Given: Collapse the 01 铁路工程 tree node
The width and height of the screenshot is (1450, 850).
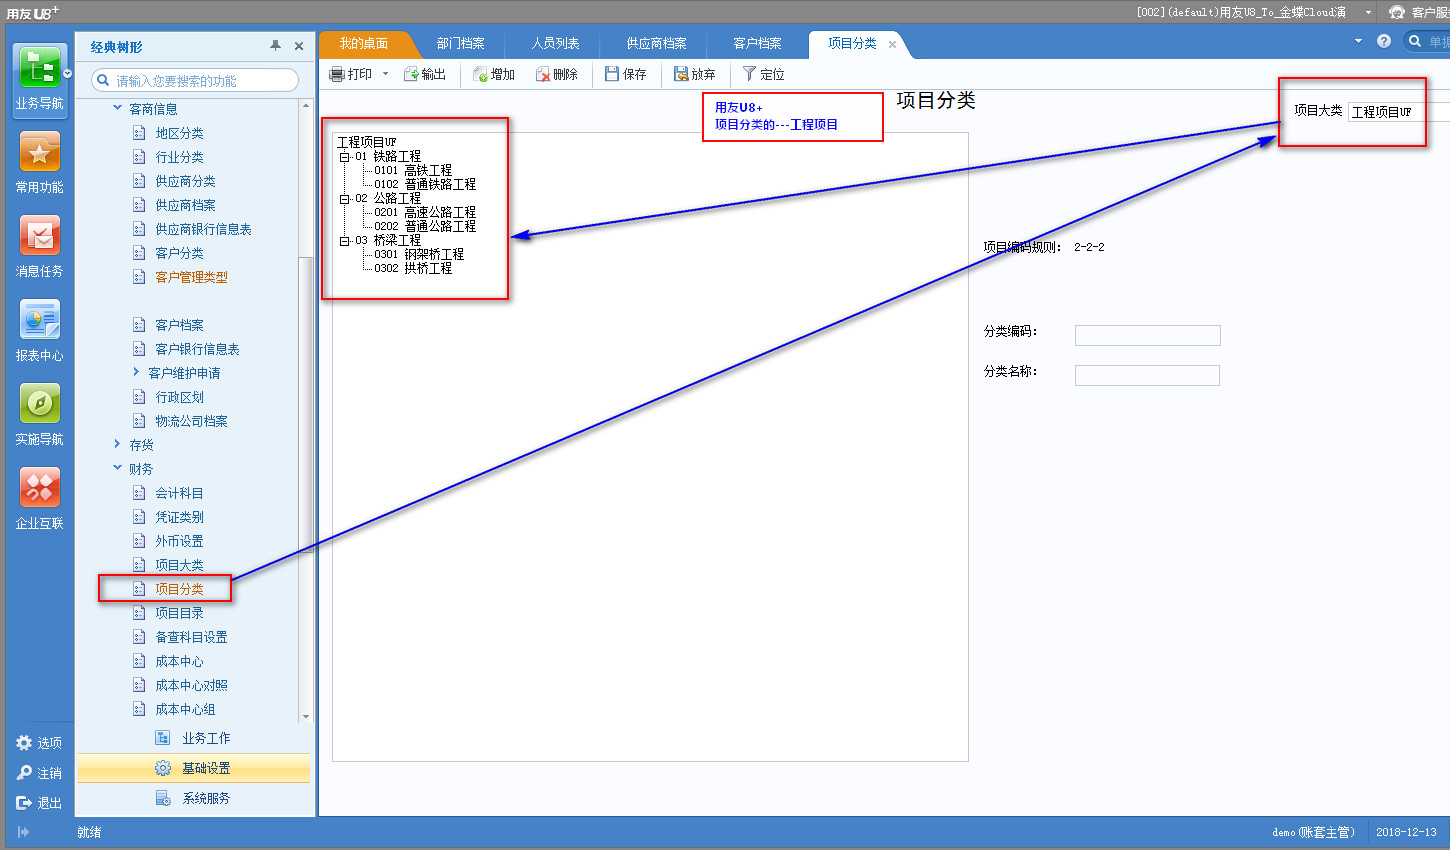Looking at the screenshot, I should point(344,157).
